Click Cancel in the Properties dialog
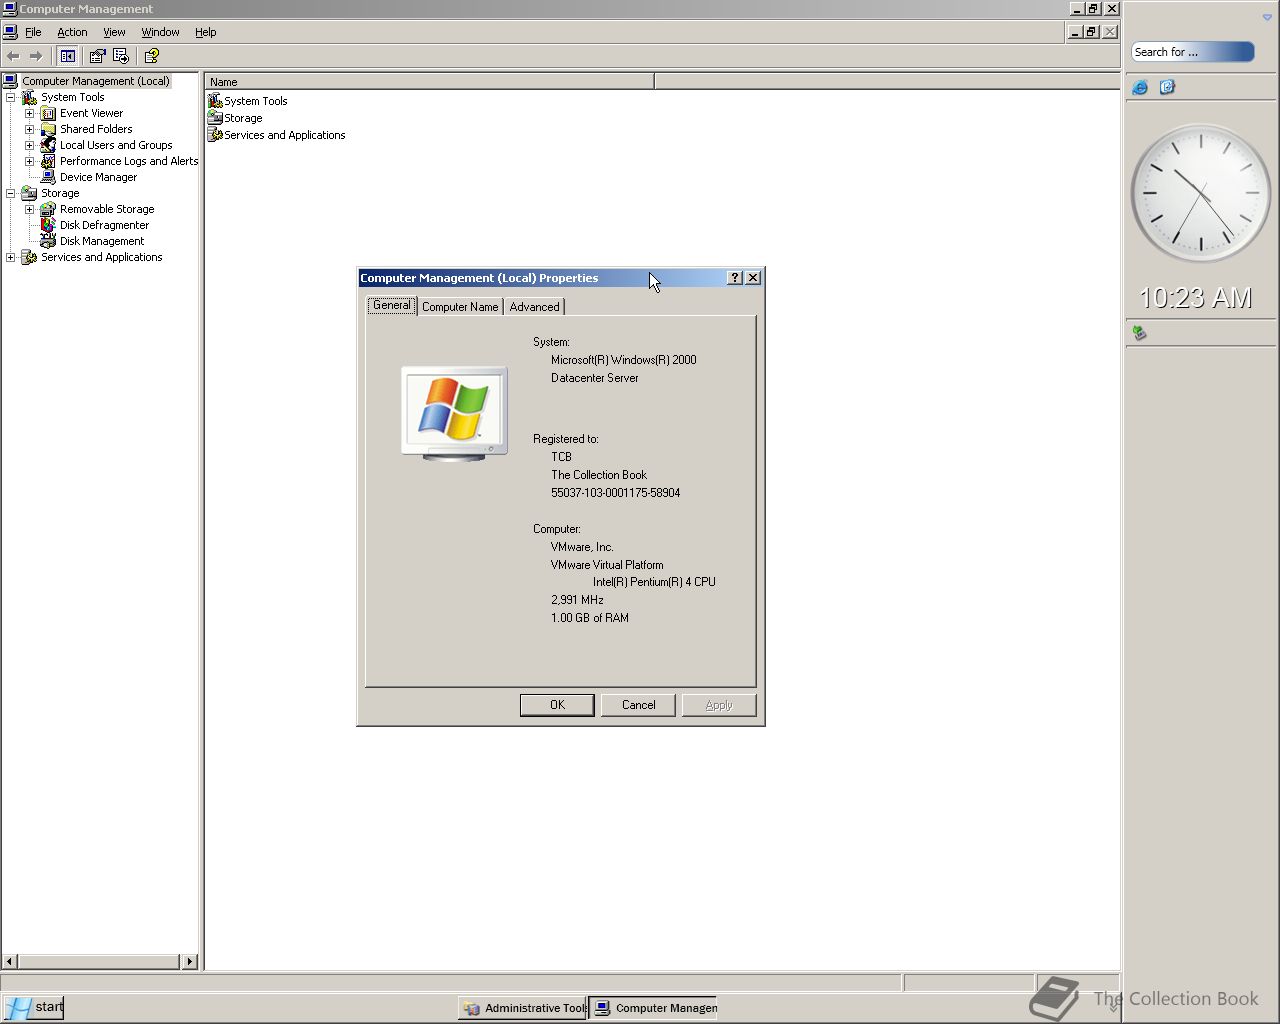The height and width of the screenshot is (1024, 1280). click(638, 705)
